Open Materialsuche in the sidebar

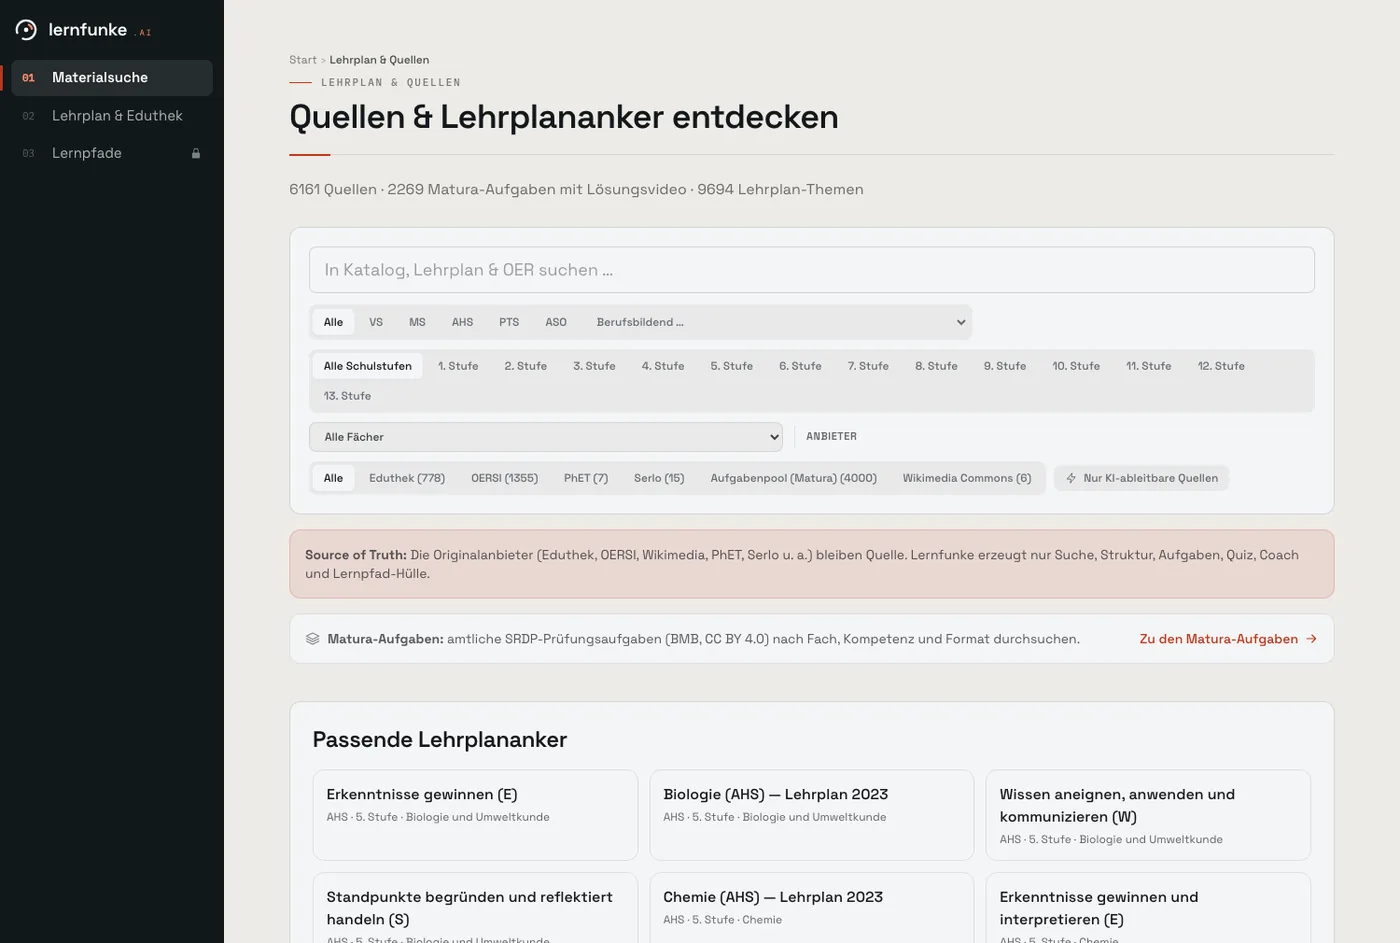112,78
